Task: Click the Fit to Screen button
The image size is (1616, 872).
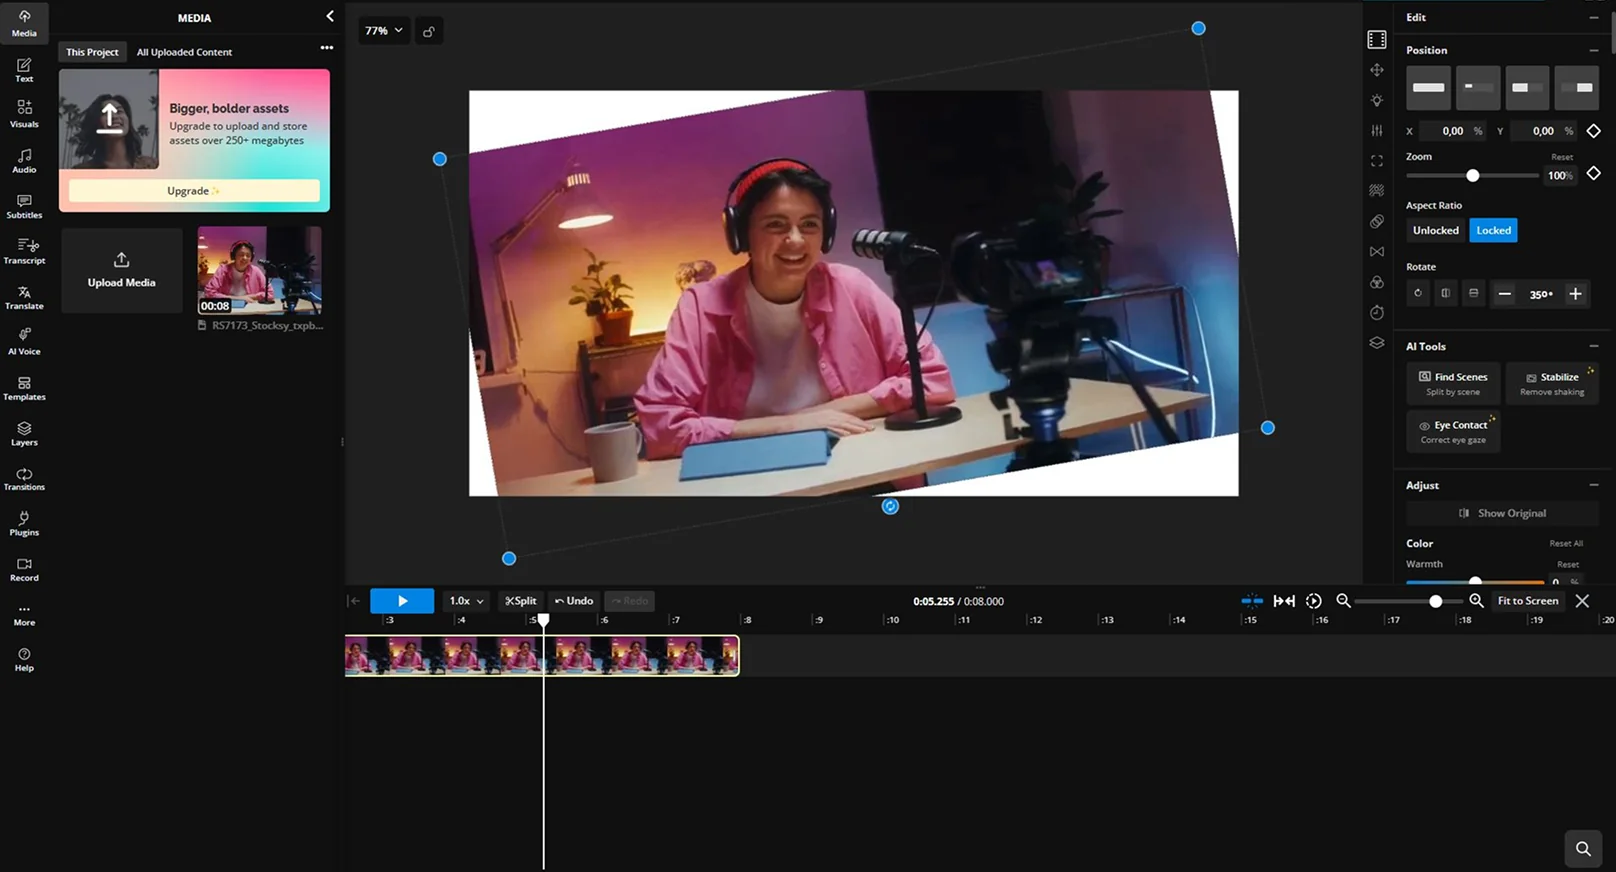Action: pyautogui.click(x=1527, y=601)
